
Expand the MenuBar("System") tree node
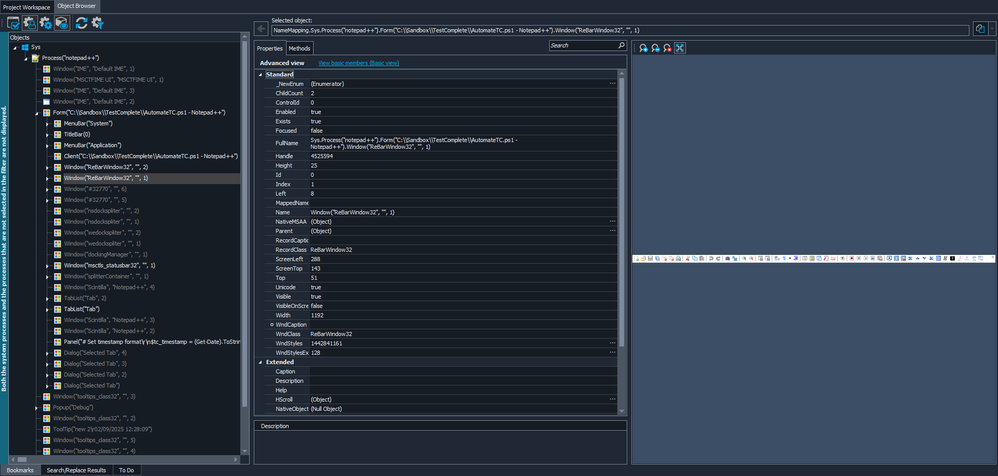(47, 124)
